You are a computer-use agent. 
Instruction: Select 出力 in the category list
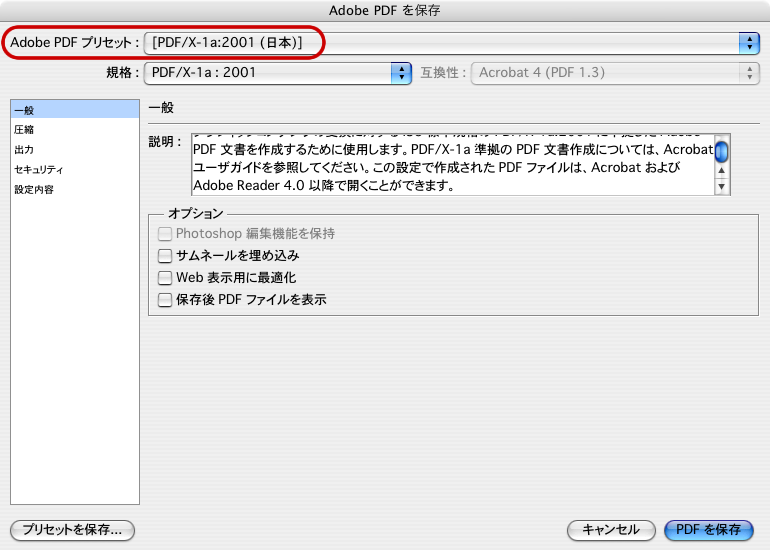click(x=75, y=149)
